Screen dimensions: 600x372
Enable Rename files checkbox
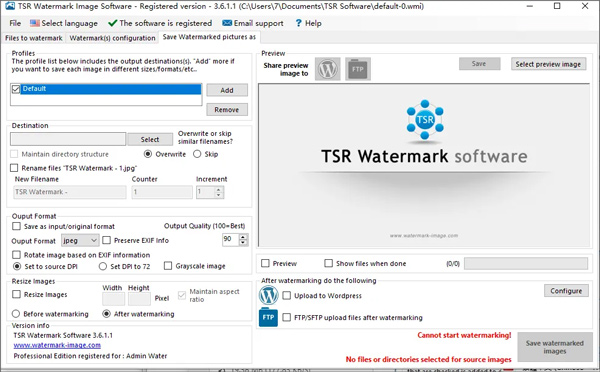point(14,168)
